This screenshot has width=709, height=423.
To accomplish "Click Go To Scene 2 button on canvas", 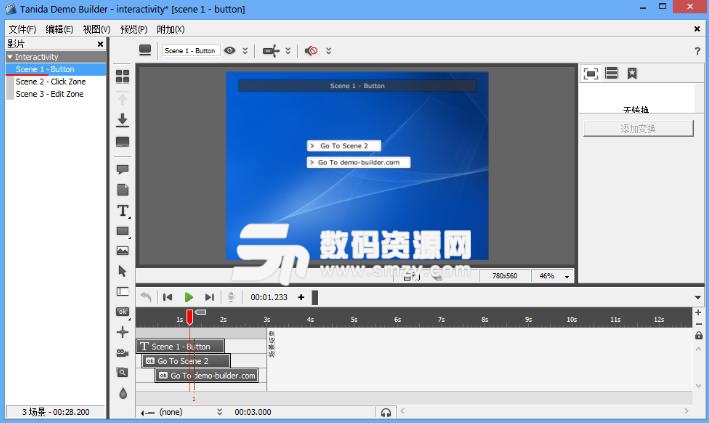I will tap(344, 146).
